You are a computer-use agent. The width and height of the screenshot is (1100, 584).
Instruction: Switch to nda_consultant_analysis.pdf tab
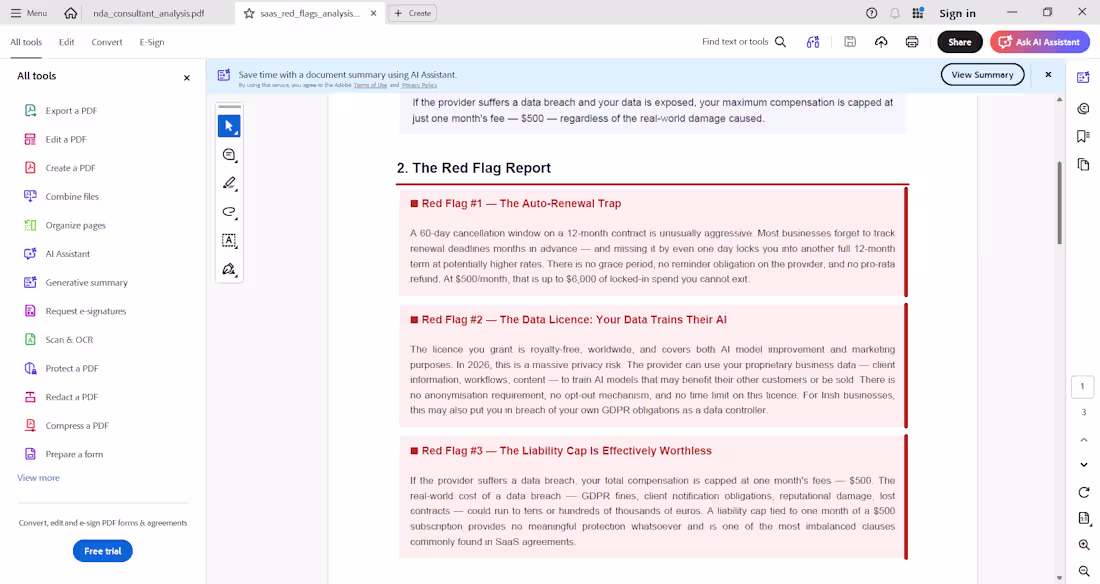pos(149,13)
